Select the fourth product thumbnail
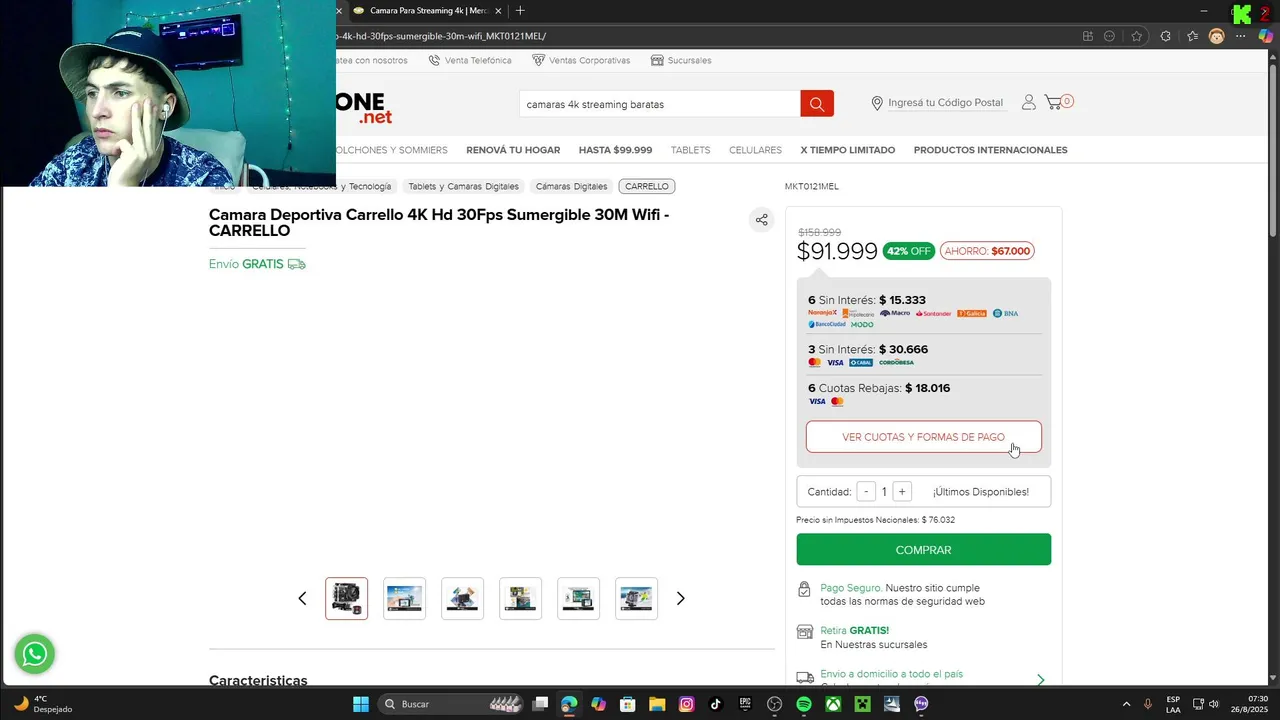Viewport: 1280px width, 720px height. [520, 598]
